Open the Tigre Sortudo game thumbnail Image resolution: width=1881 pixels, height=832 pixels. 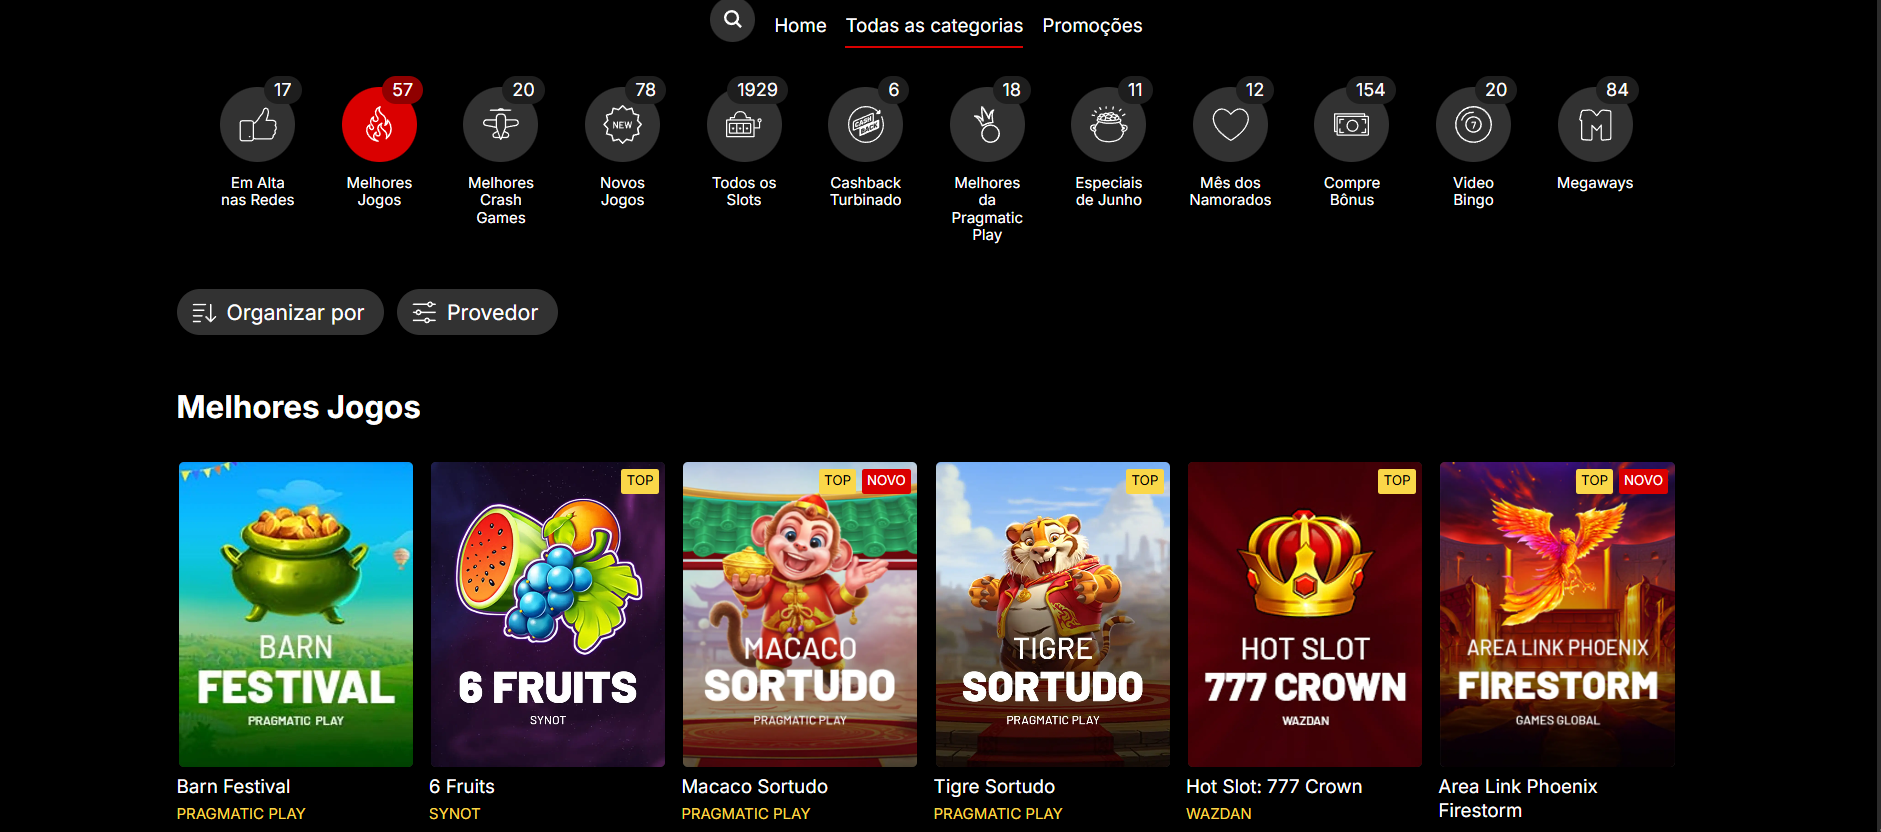click(x=1053, y=614)
